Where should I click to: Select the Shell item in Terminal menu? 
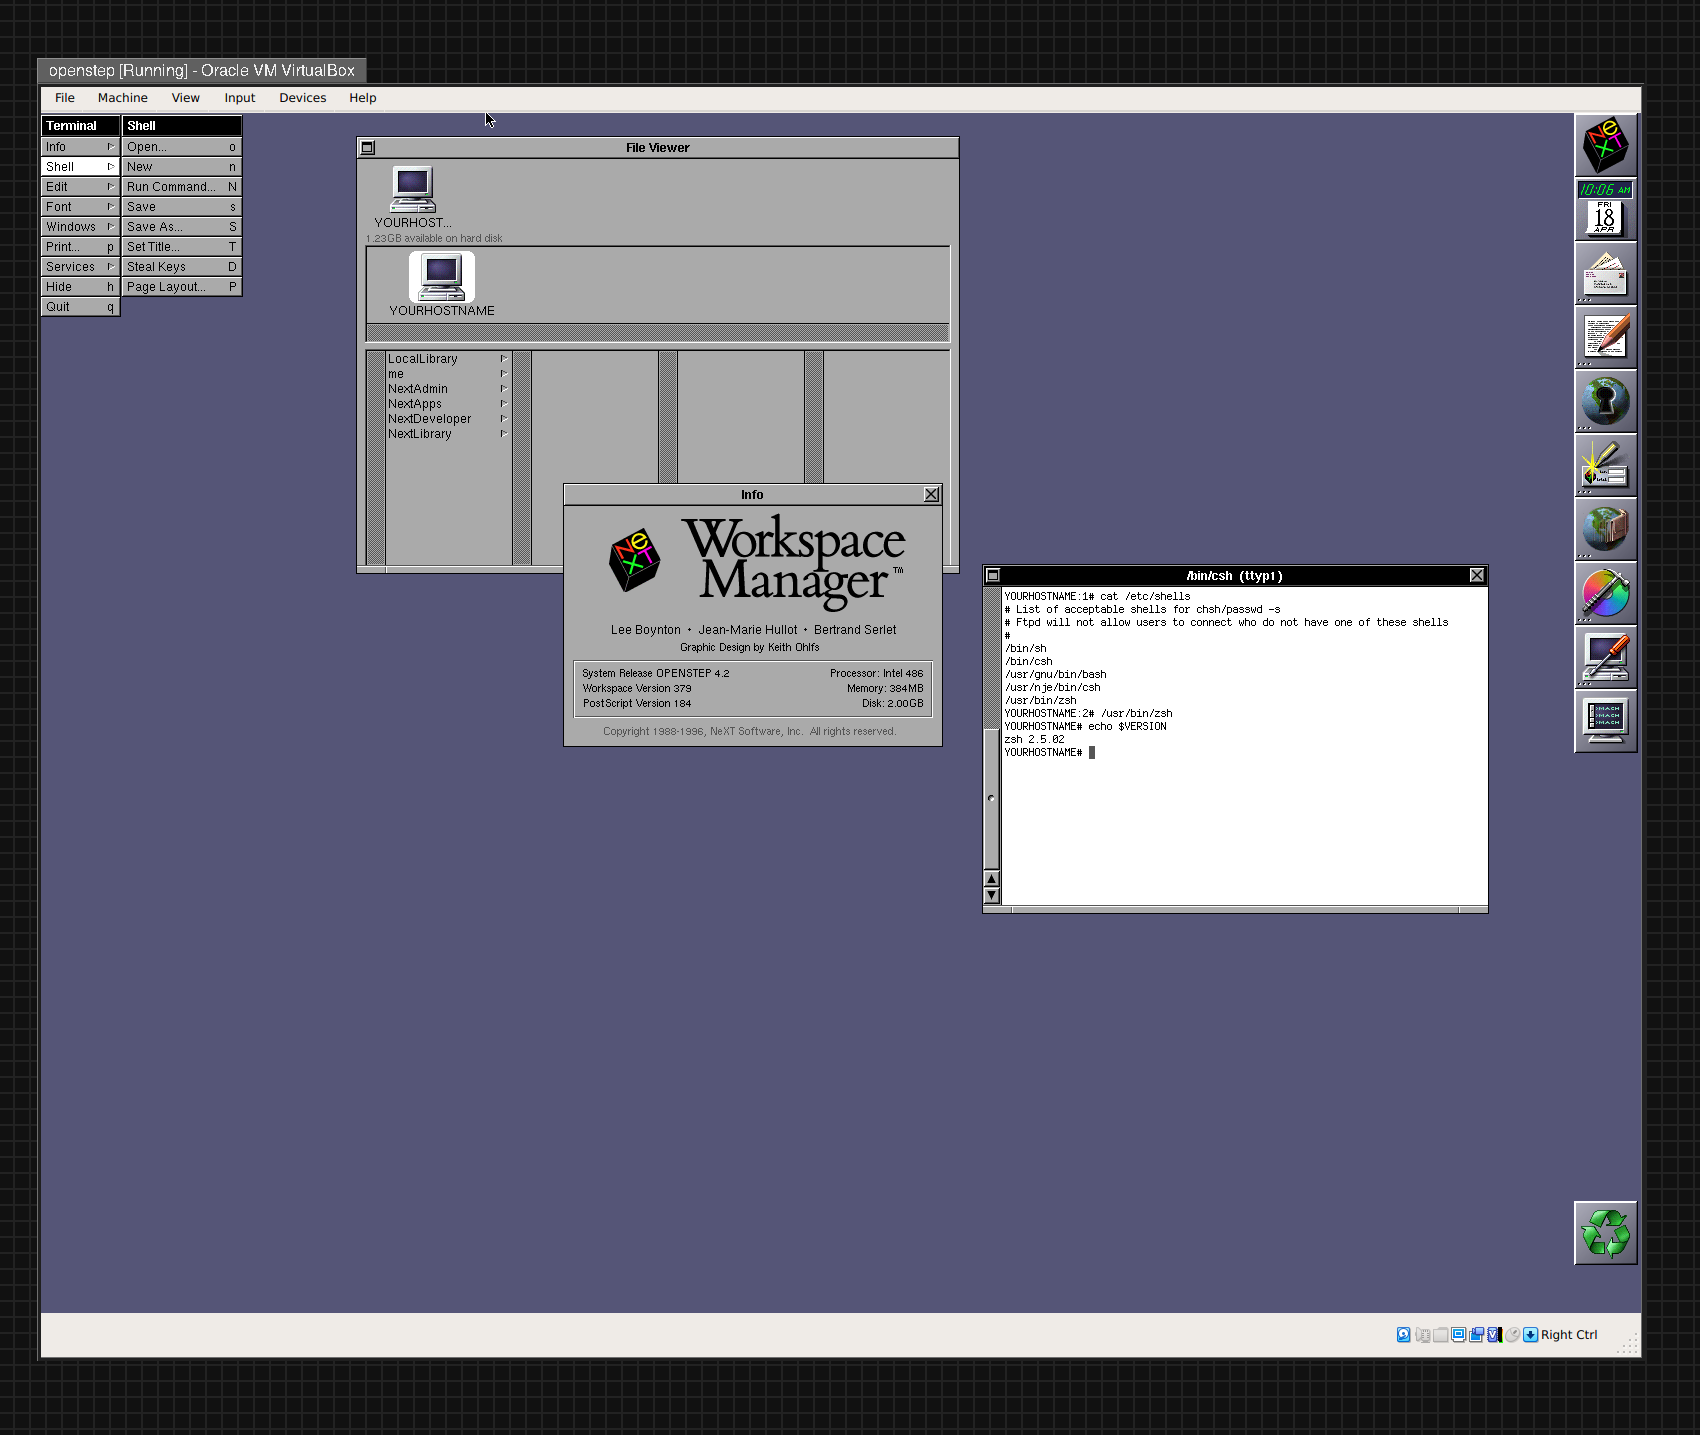[x=80, y=167]
